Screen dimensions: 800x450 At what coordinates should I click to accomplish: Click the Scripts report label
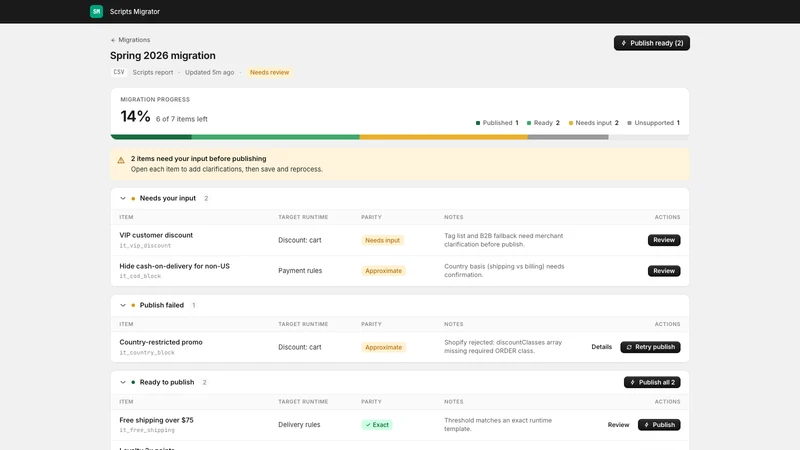pyautogui.click(x=153, y=72)
